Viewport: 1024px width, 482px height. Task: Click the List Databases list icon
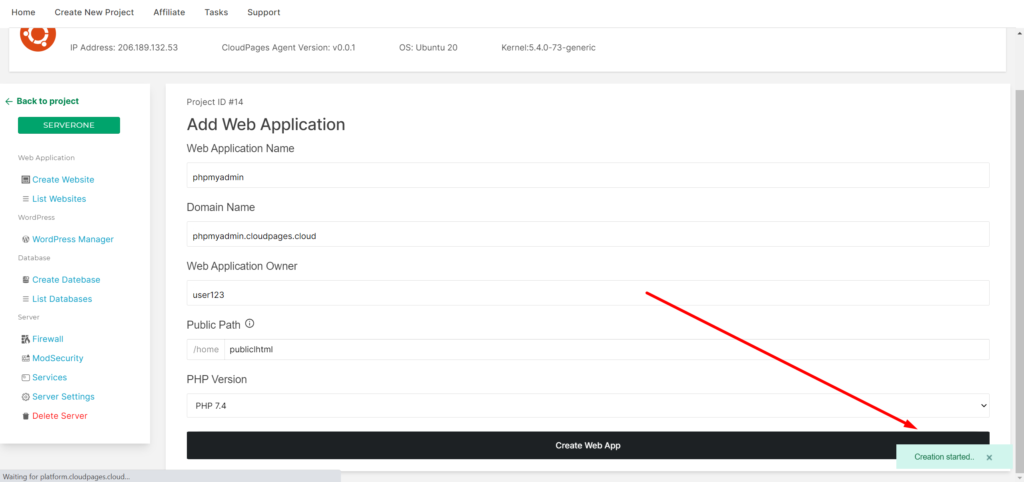25,299
